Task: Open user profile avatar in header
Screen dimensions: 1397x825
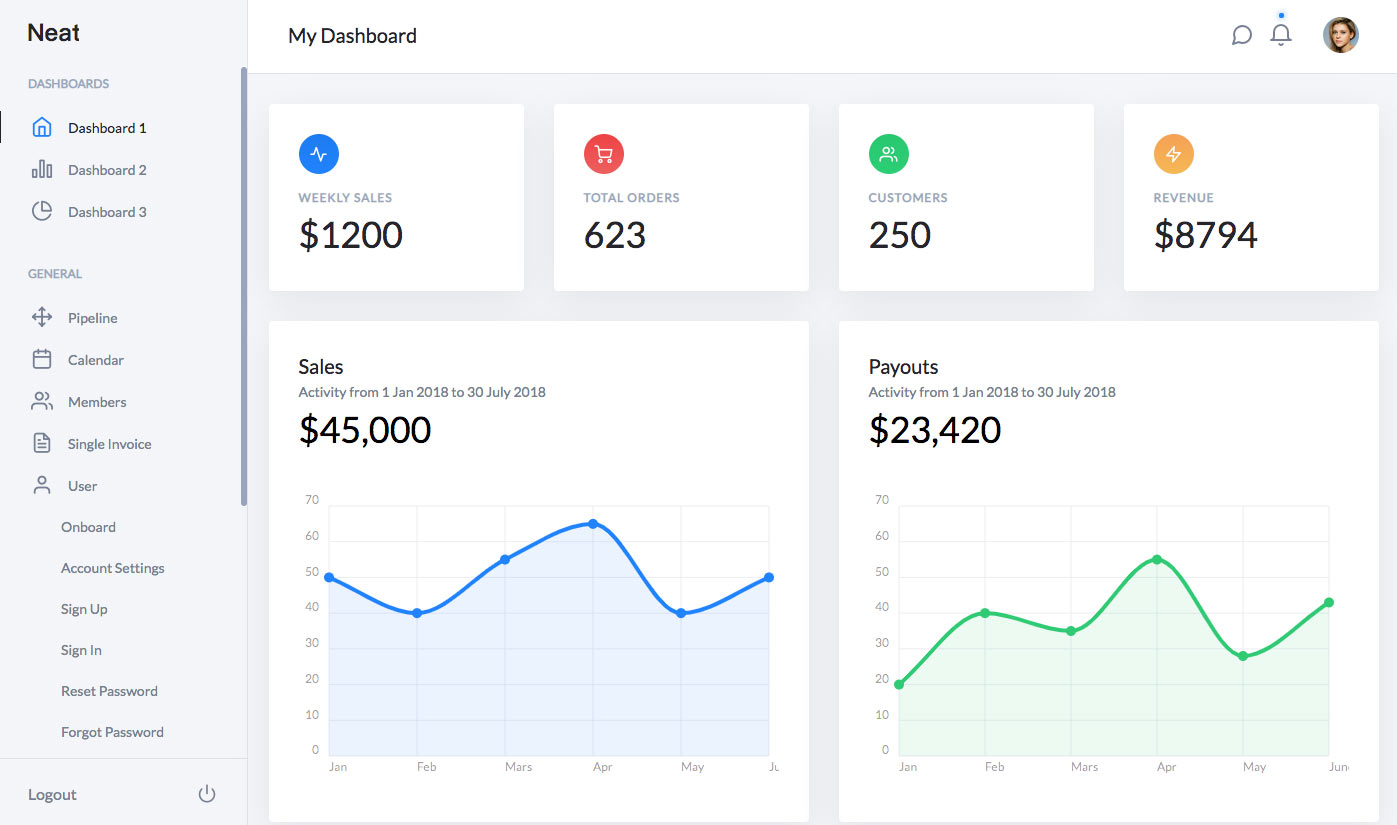Action: pos(1340,36)
